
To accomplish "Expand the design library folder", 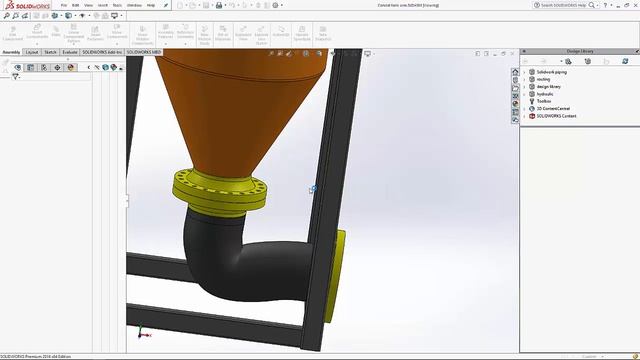I will click(x=524, y=87).
